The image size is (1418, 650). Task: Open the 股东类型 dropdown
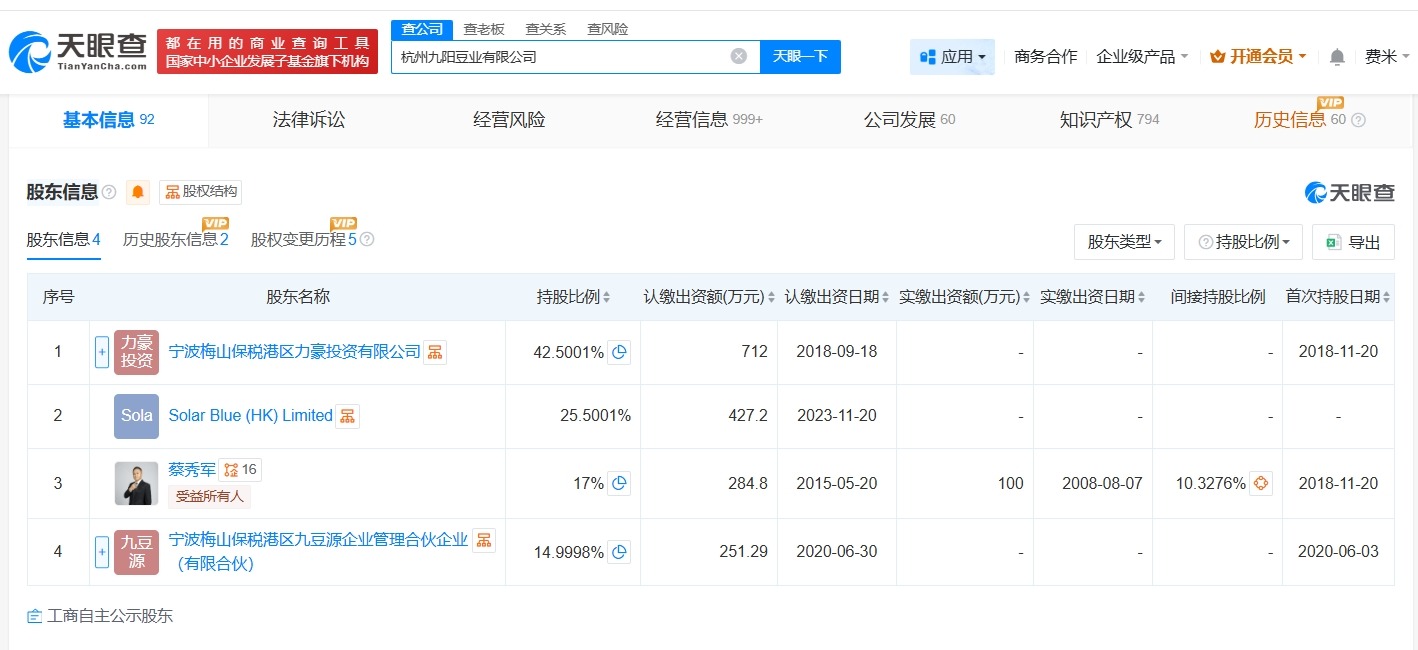point(1124,242)
